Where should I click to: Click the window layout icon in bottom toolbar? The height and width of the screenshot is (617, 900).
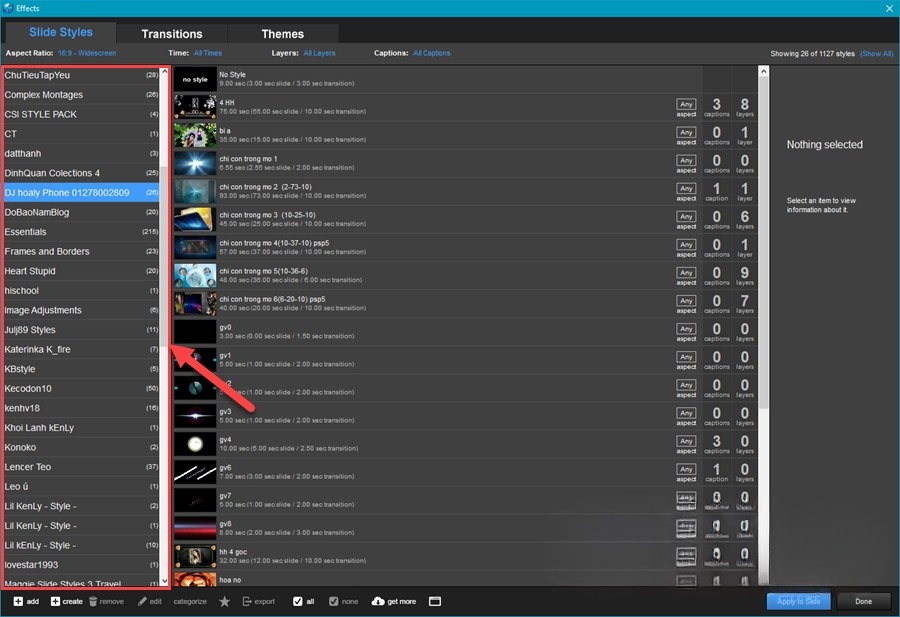pos(434,601)
